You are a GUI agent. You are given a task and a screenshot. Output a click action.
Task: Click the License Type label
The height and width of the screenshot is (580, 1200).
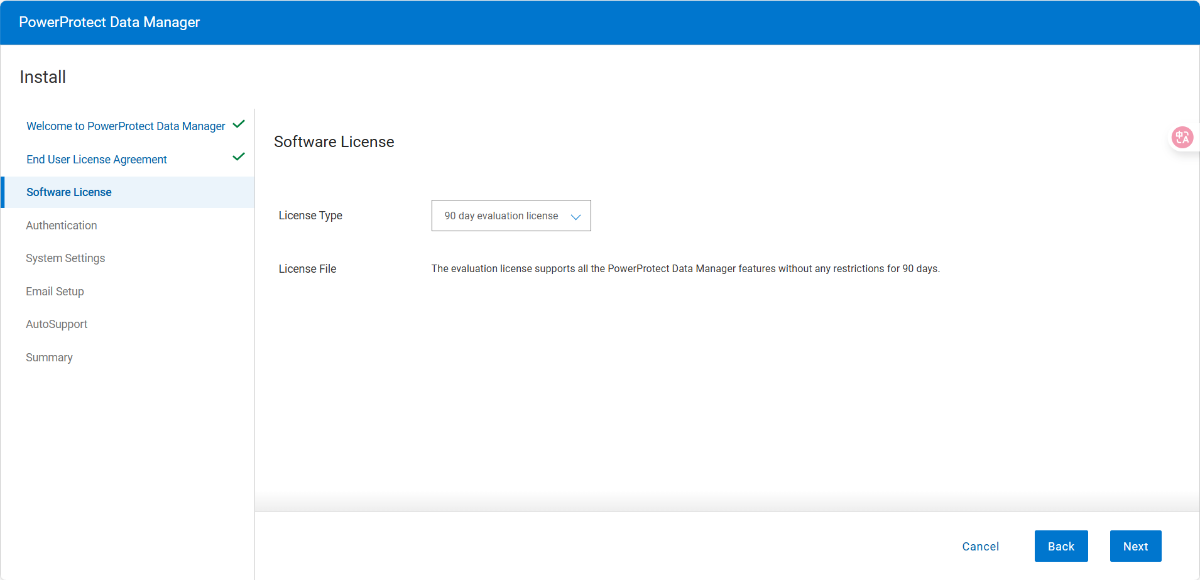pos(311,216)
